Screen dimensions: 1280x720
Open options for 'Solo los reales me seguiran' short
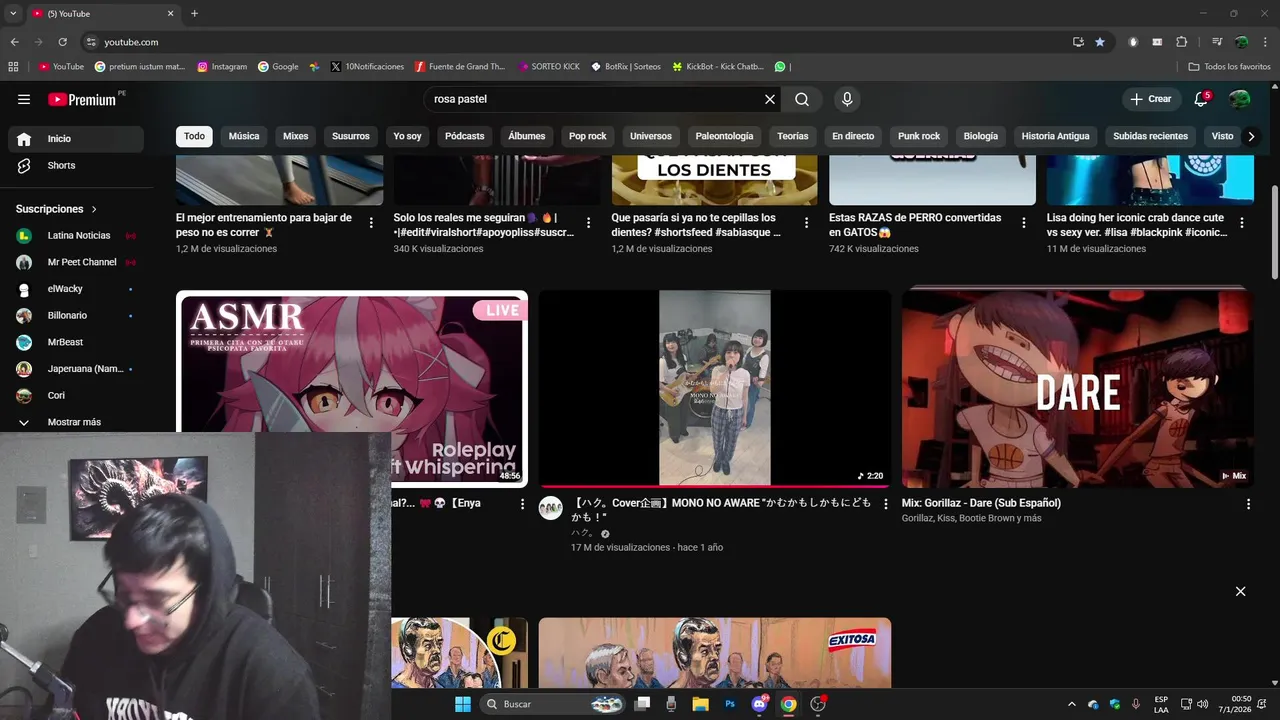(x=588, y=223)
